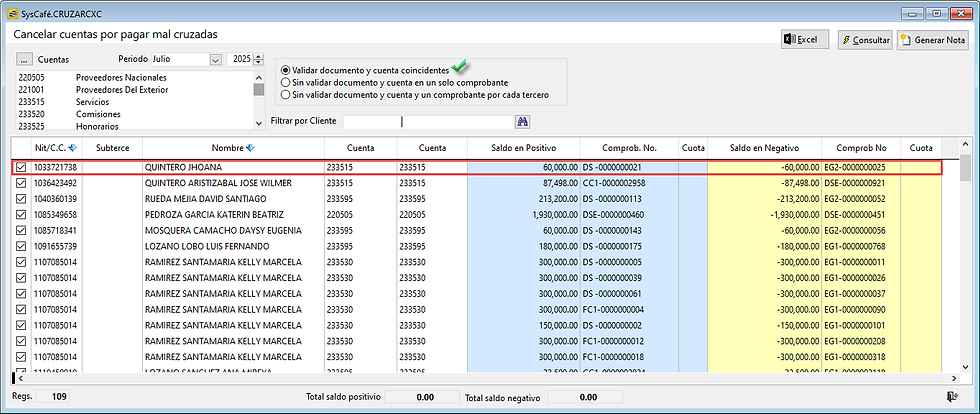Toggle checkbox for MOSQUERA CAMACHO DAYSY EUGENIA
The image size is (980, 414).
(21, 231)
